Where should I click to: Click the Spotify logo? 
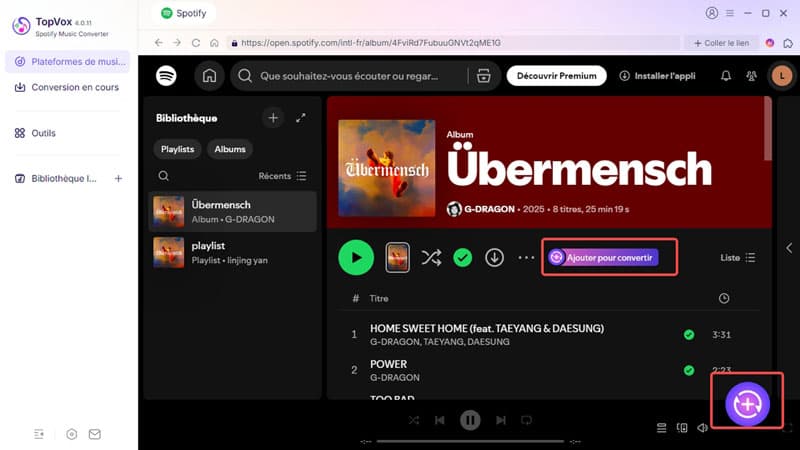click(166, 76)
